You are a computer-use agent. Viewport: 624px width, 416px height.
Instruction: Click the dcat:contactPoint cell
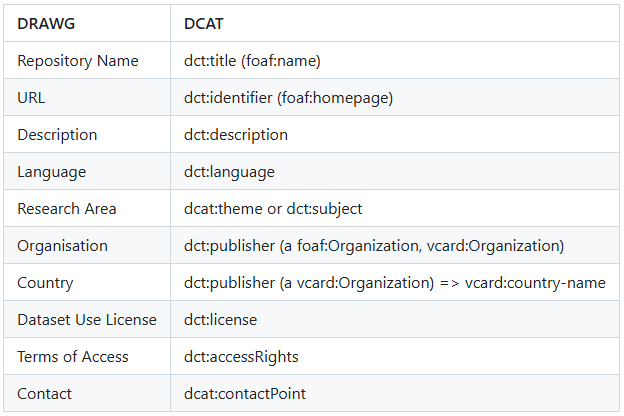(x=245, y=394)
